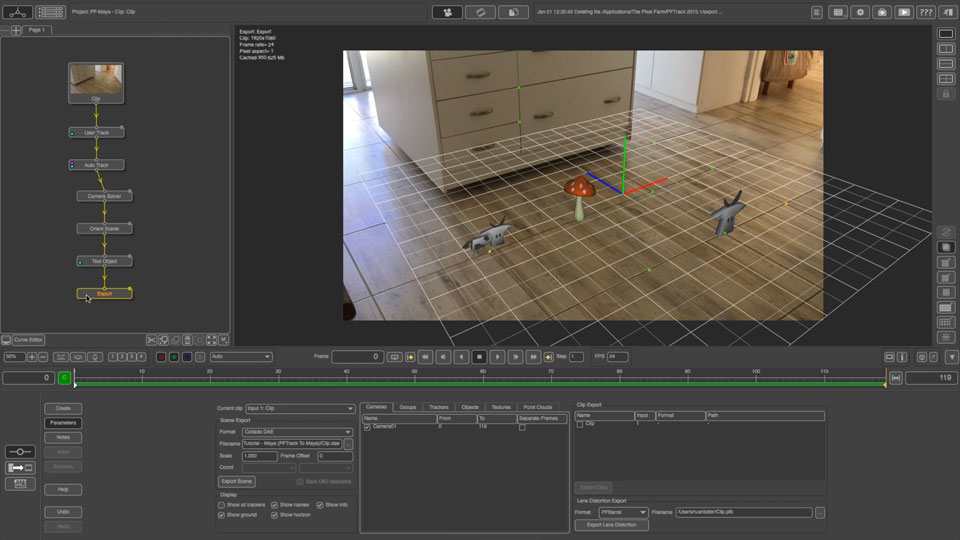Click the help question marks icon
Screen dimensions: 960x540
click(926, 12)
